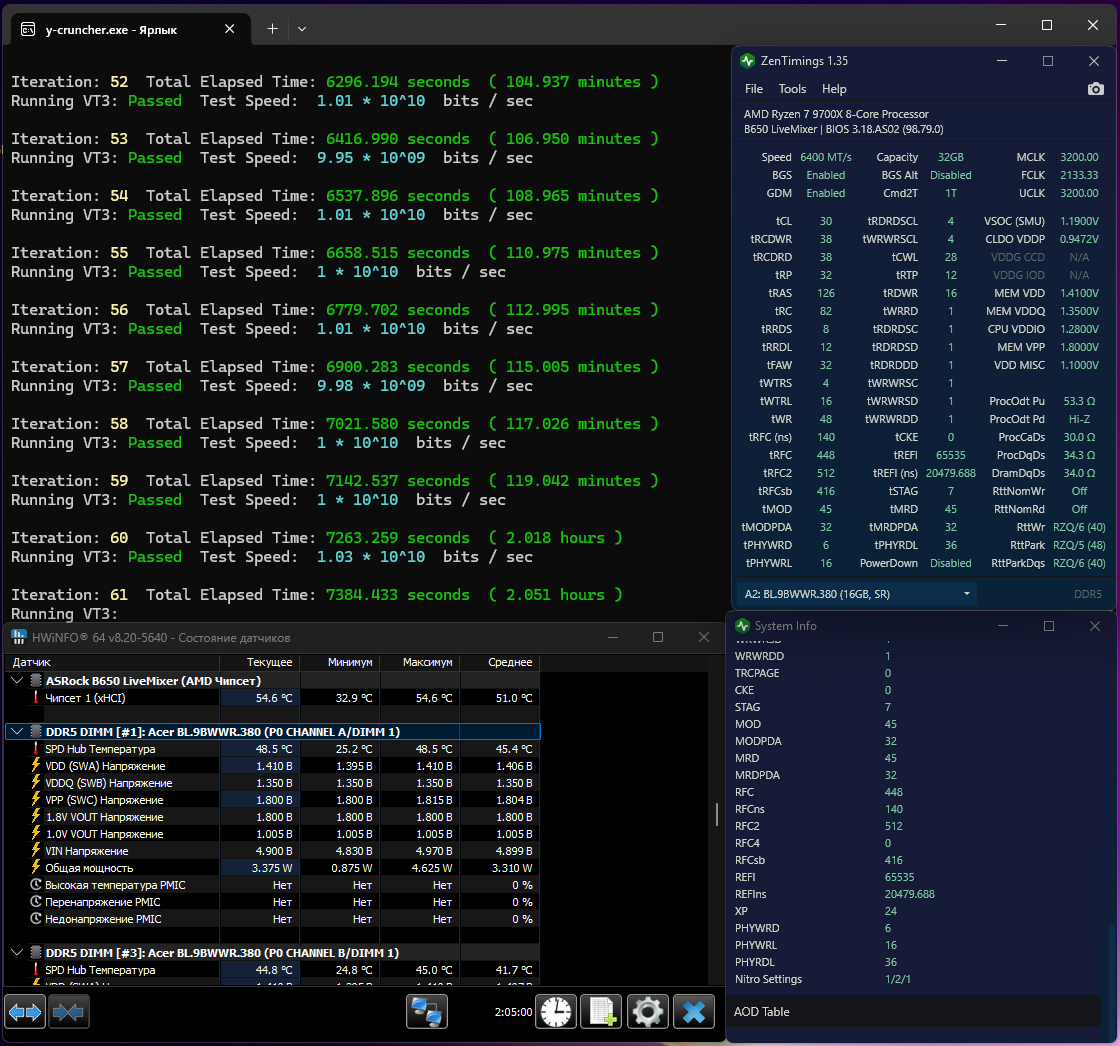
Task: Select the Чипсет 1 (xHCI) sensor row
Action: pos(272,698)
